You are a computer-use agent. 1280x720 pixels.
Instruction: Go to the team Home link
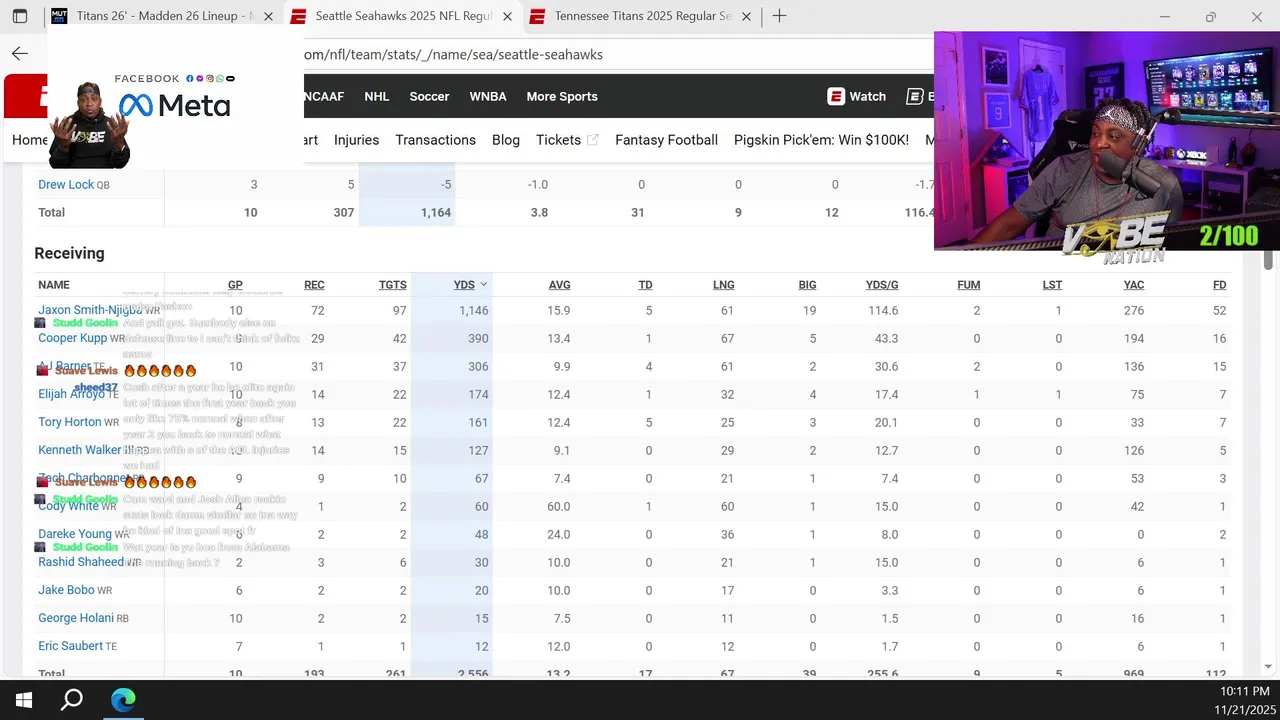pyautogui.click(x=30, y=140)
